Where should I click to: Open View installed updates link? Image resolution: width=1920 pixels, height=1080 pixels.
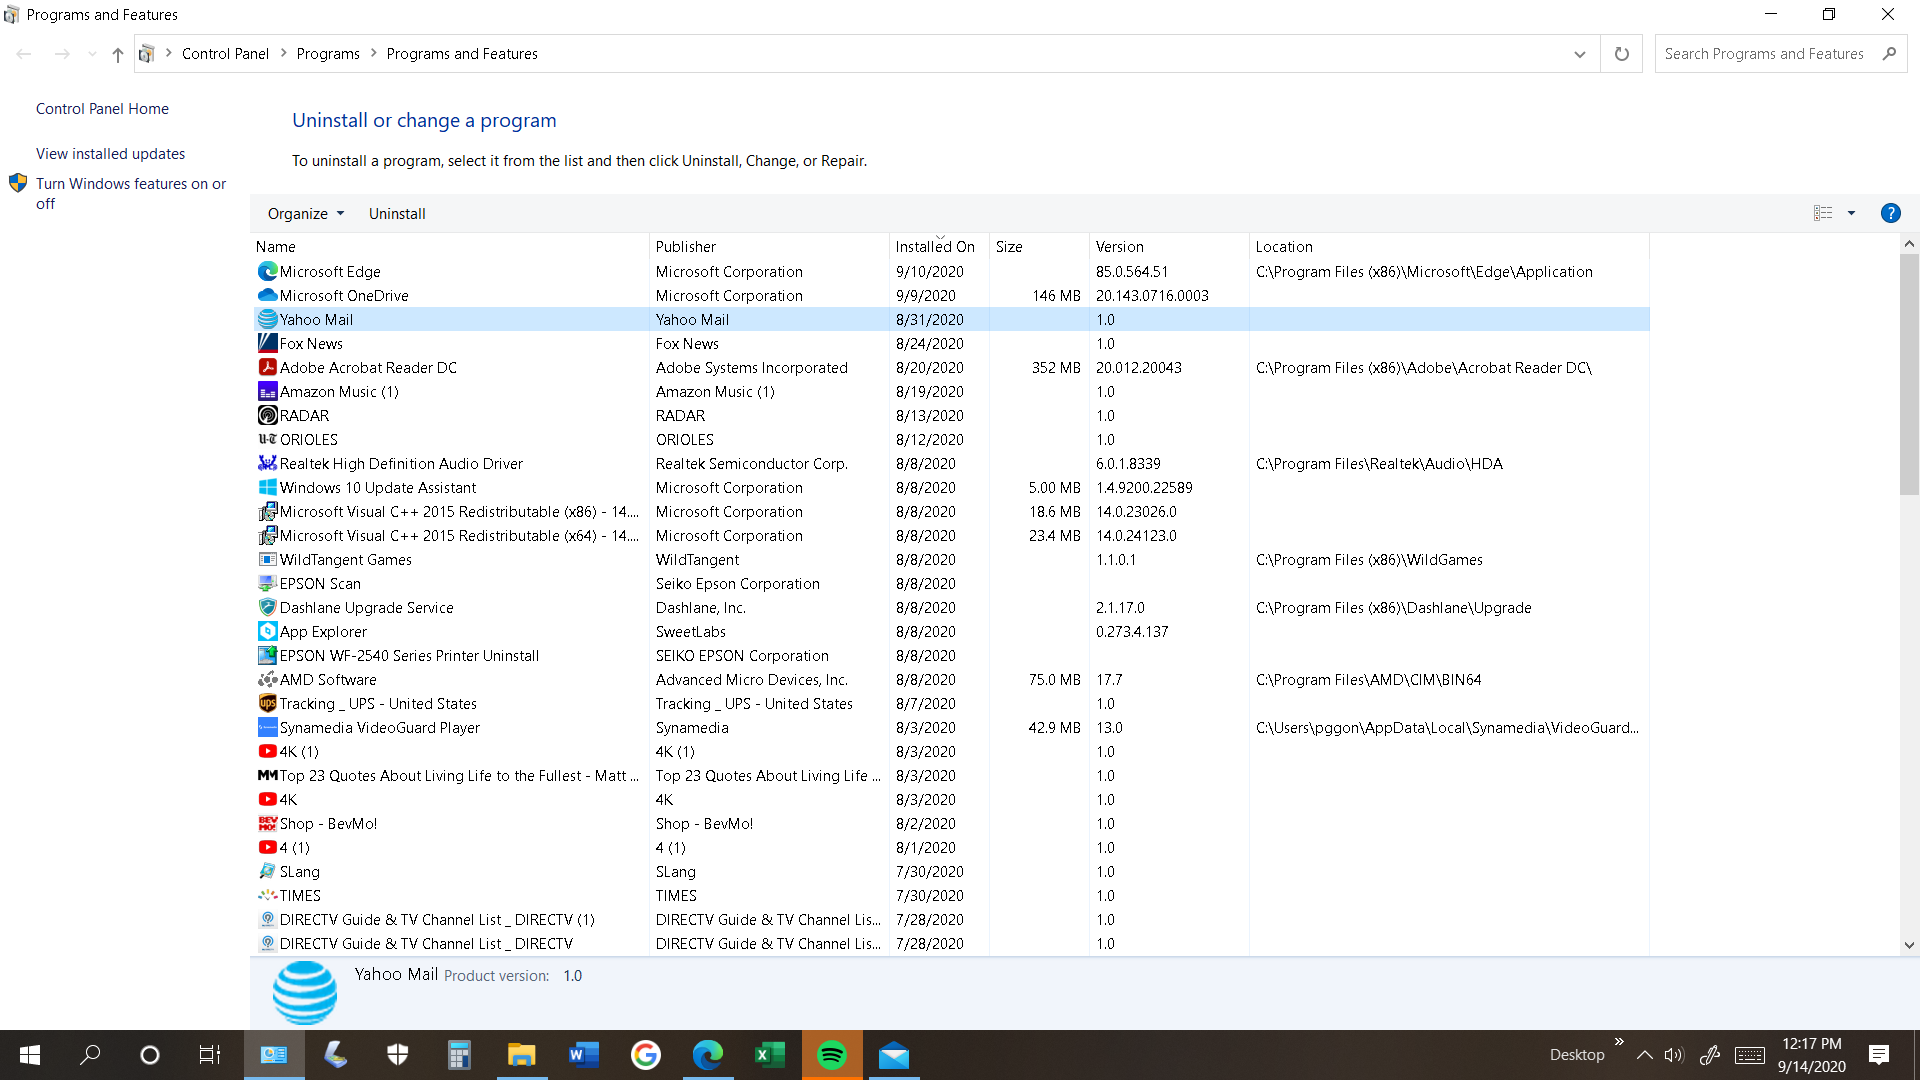[110, 154]
